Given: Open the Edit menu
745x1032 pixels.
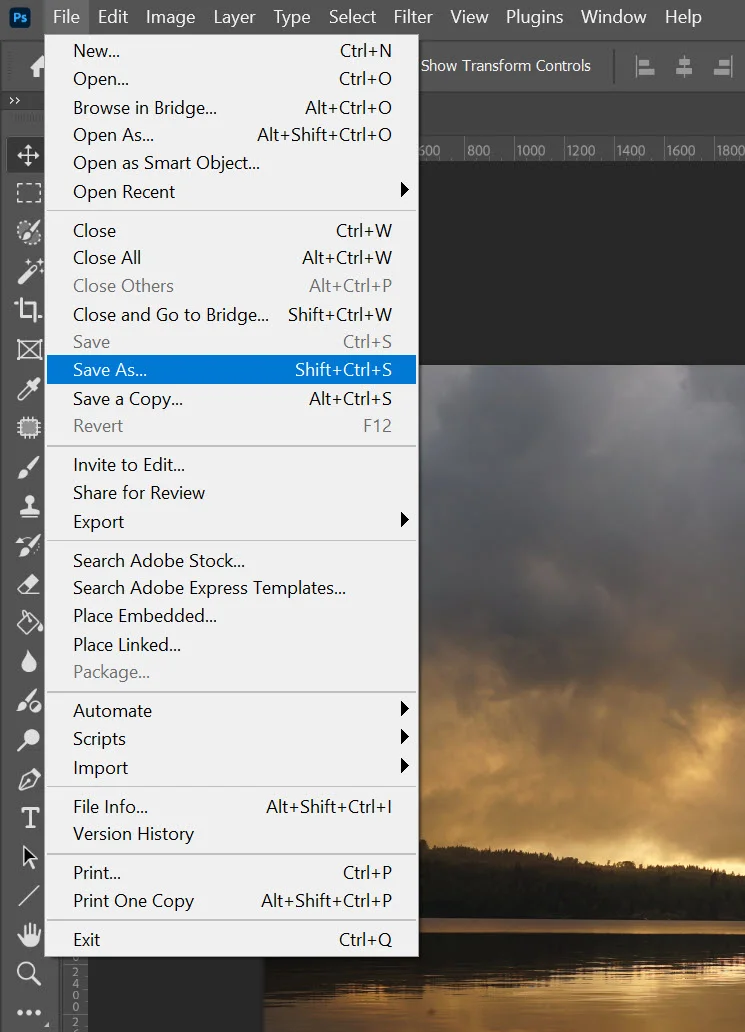Looking at the screenshot, I should (113, 17).
